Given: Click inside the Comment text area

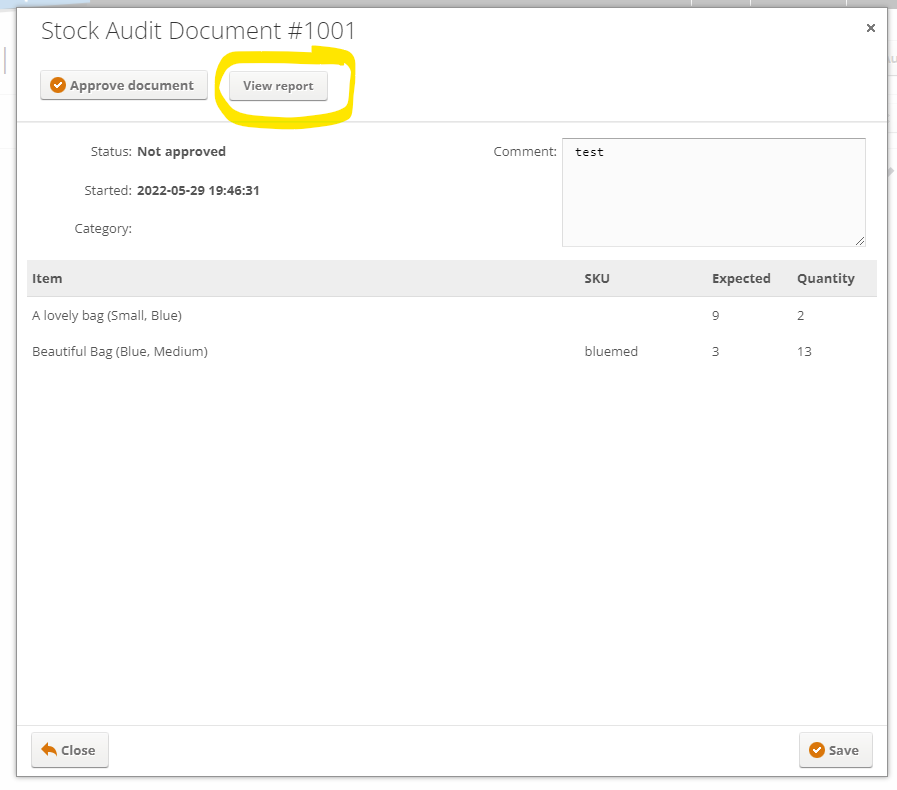Looking at the screenshot, I should click(x=713, y=192).
